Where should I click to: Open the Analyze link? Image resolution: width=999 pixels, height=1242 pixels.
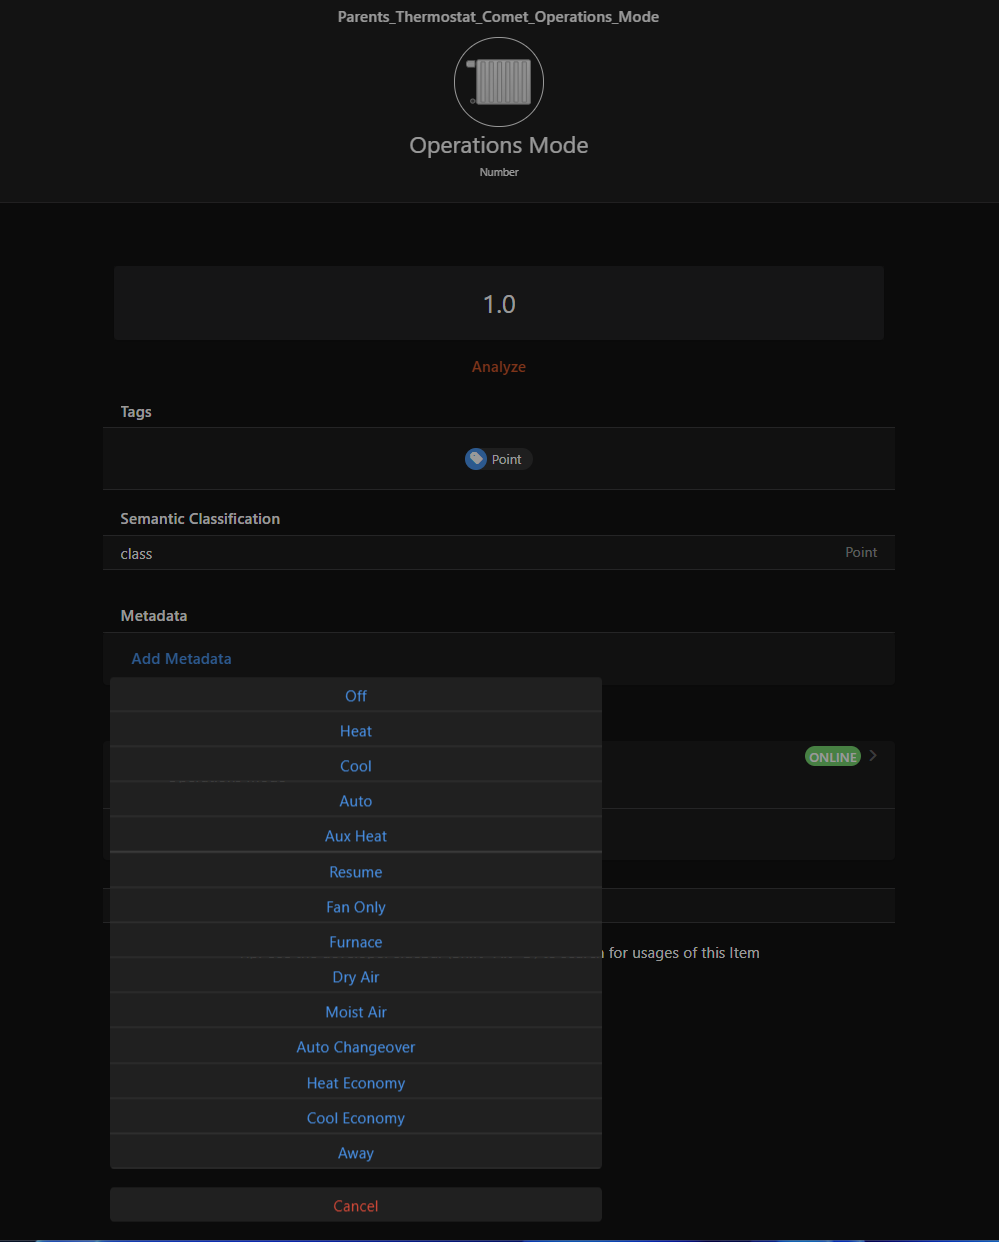[499, 367]
